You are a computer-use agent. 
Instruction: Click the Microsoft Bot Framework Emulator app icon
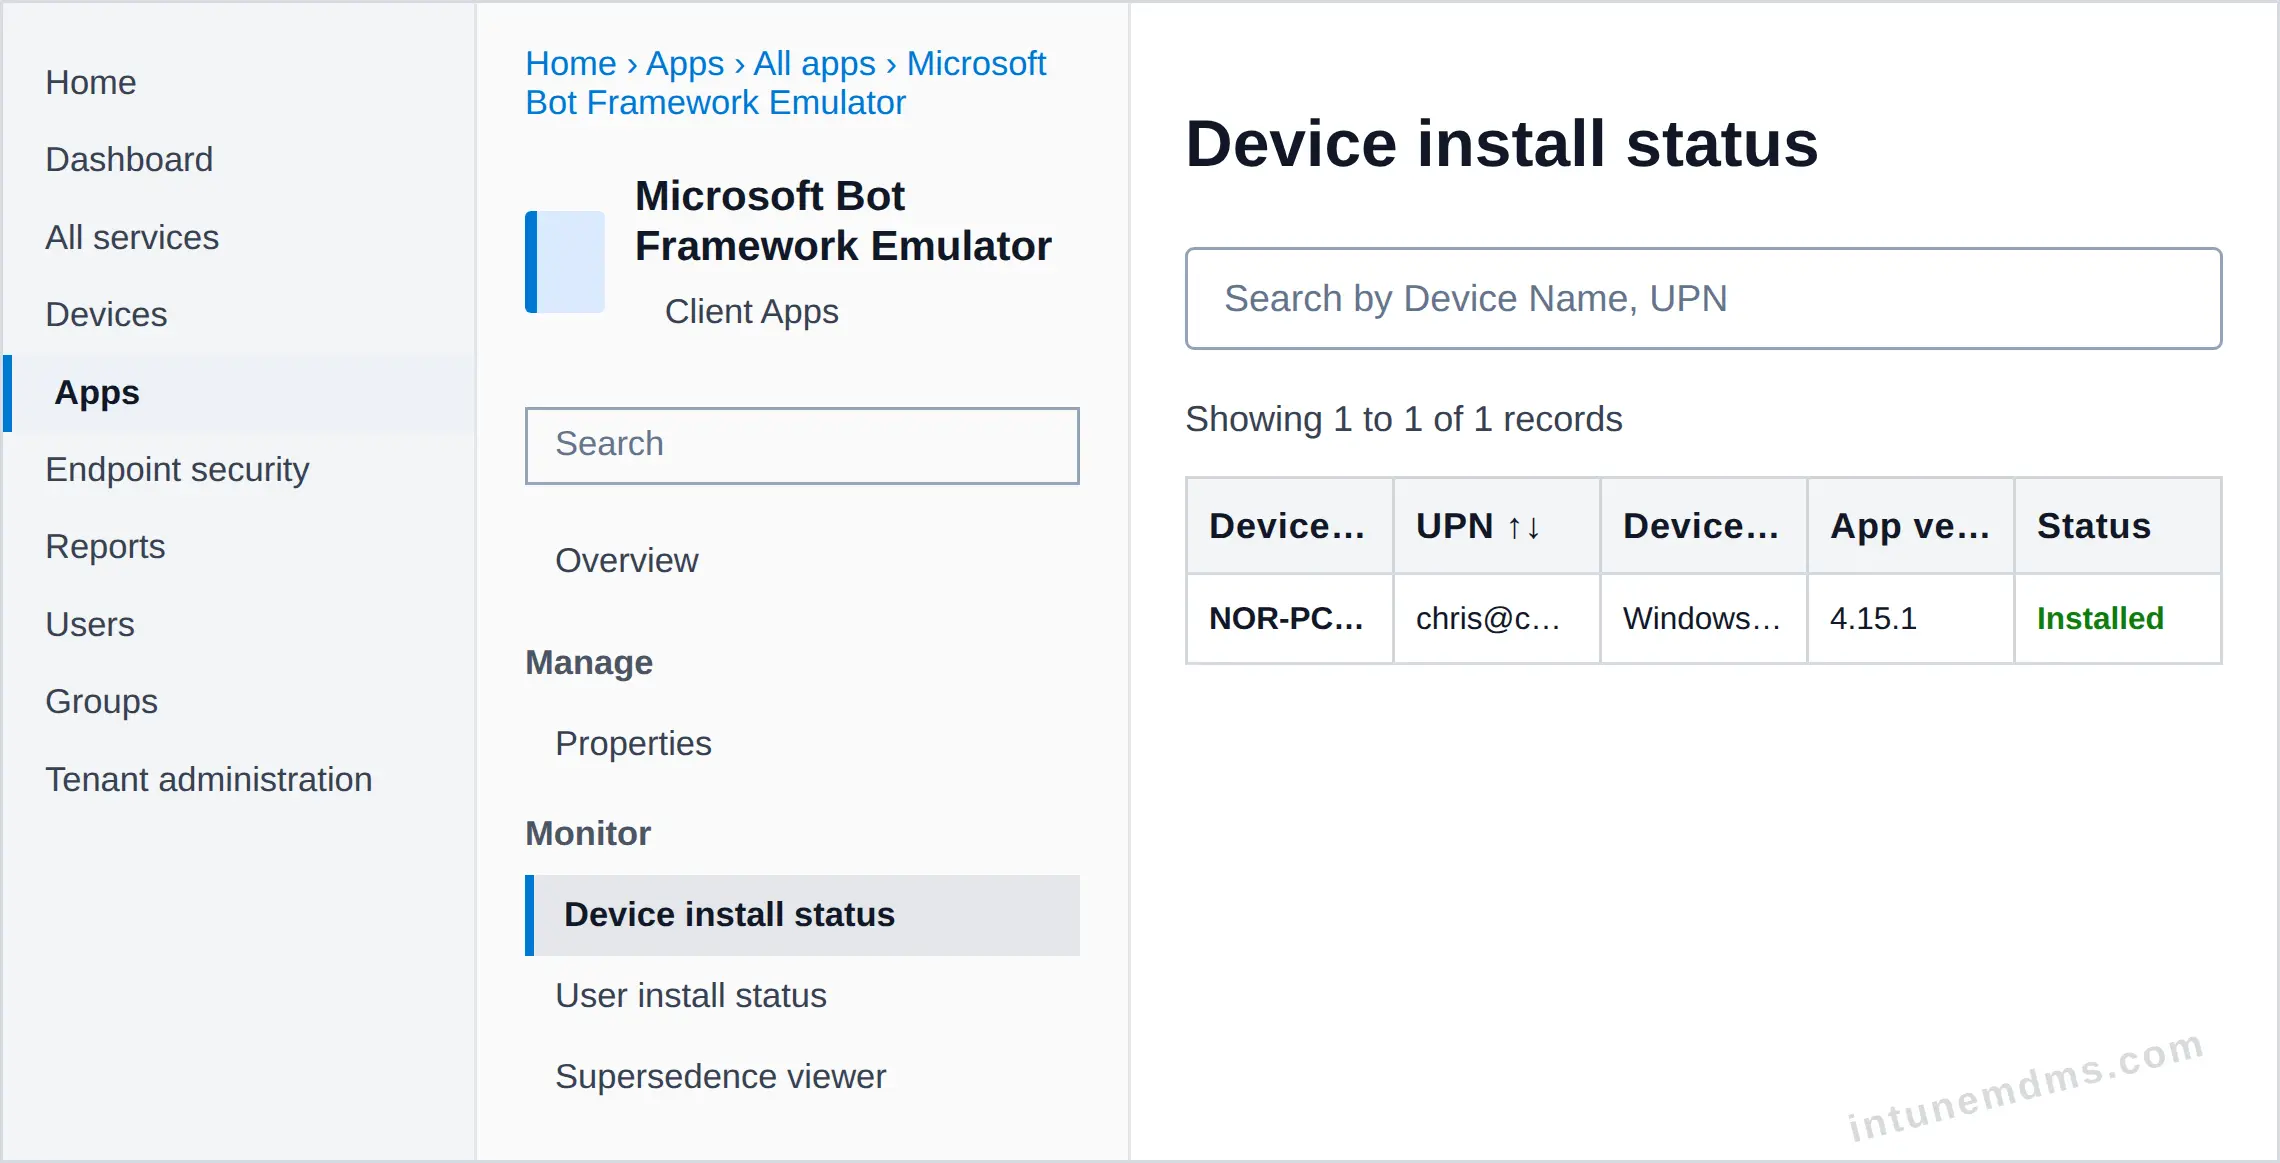pos(565,262)
